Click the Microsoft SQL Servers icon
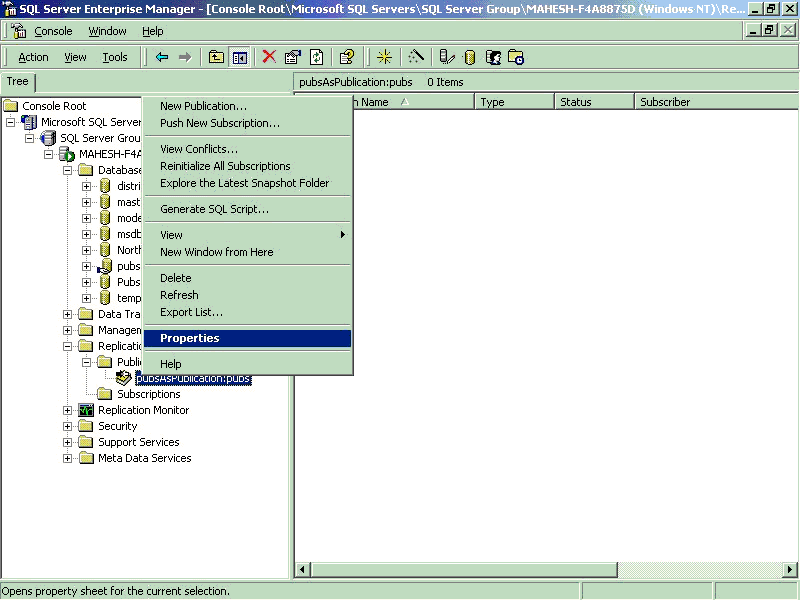 pyautogui.click(x=29, y=122)
